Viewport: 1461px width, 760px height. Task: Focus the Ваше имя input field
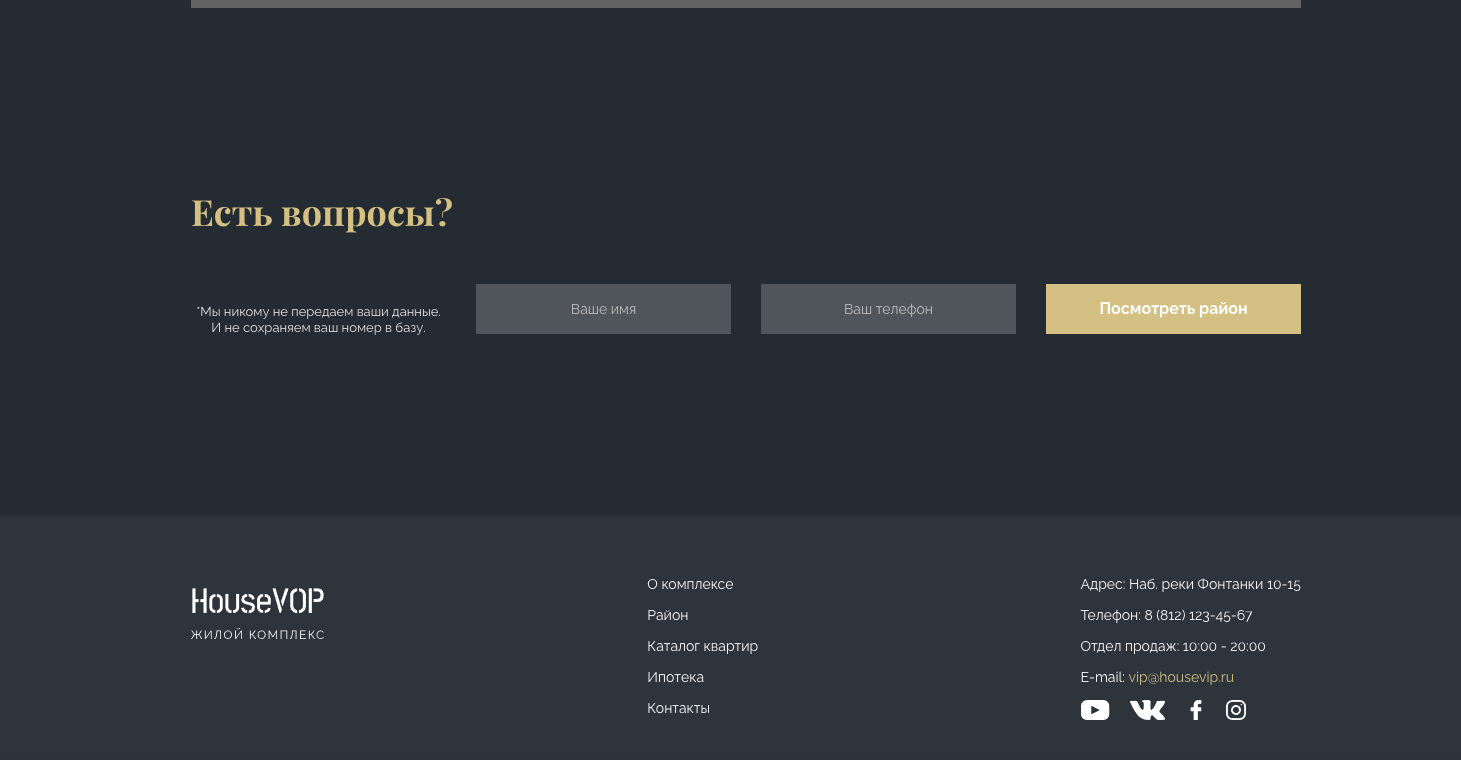[x=603, y=309]
